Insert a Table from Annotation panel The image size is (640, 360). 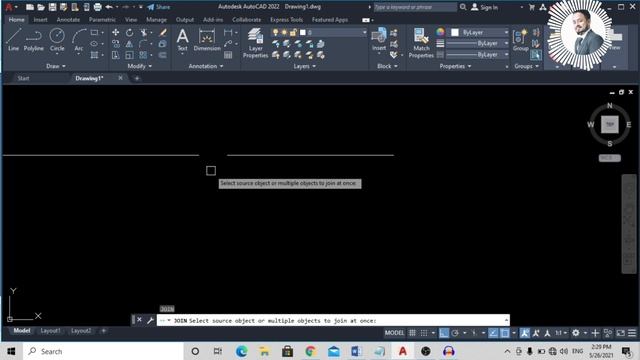click(x=228, y=55)
